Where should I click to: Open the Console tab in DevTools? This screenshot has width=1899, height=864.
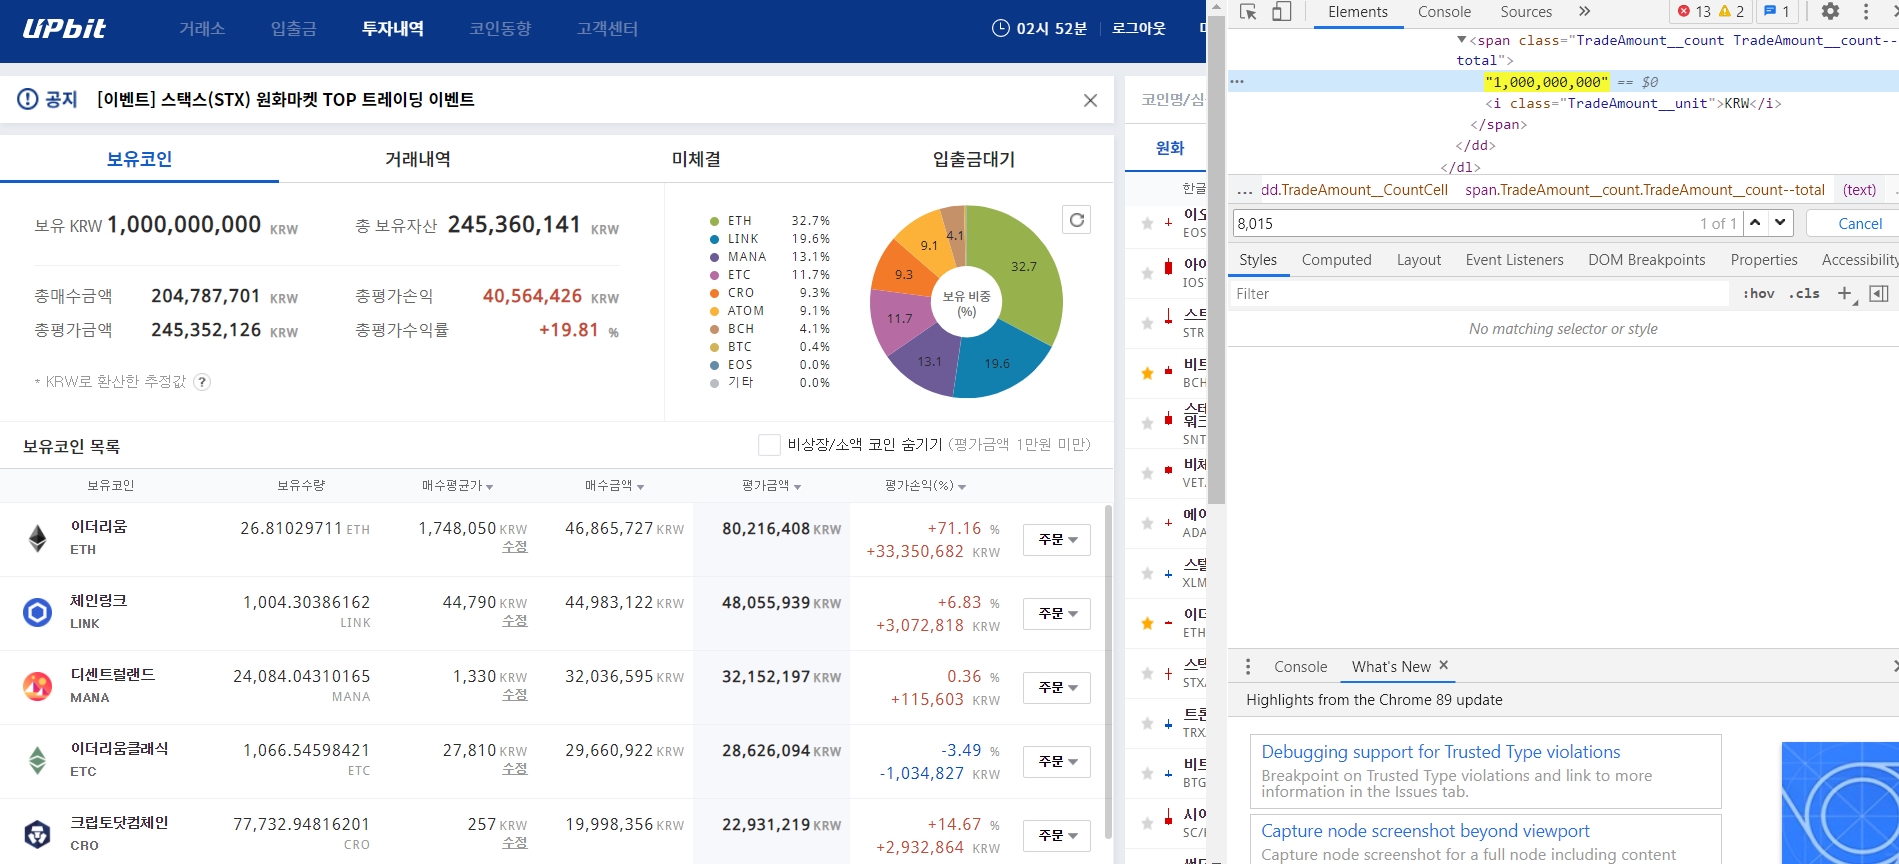1444,12
